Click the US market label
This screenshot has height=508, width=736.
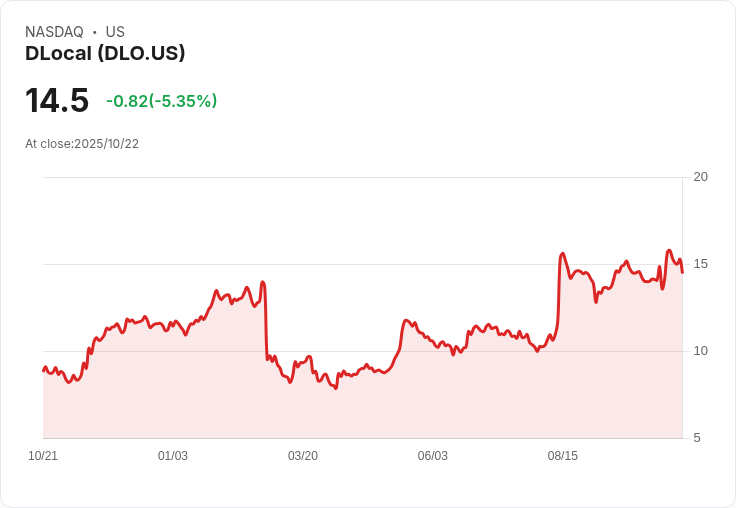[115, 32]
